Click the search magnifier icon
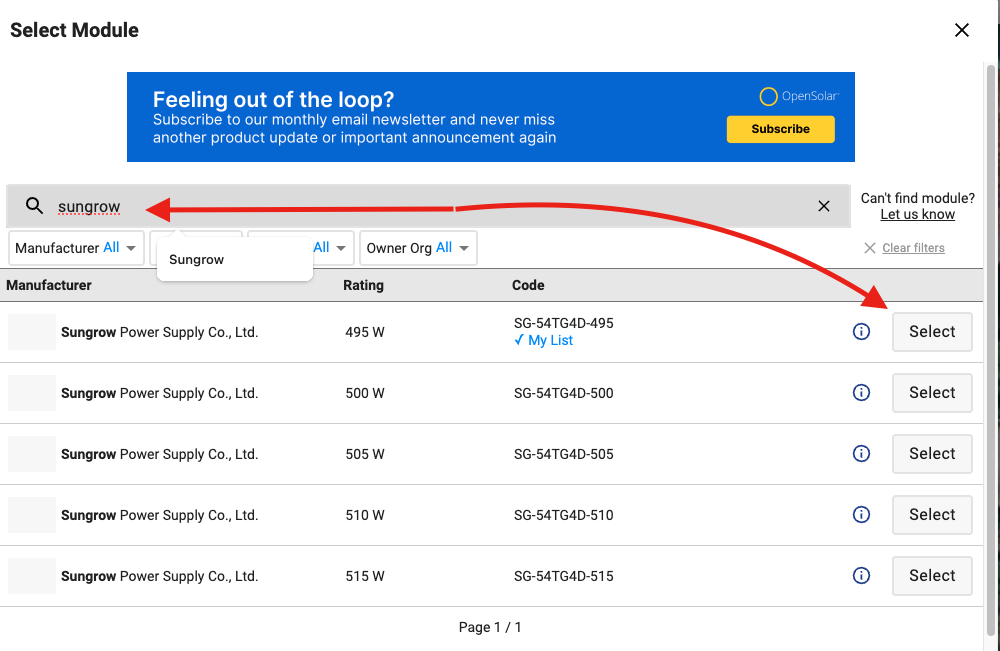 point(34,205)
